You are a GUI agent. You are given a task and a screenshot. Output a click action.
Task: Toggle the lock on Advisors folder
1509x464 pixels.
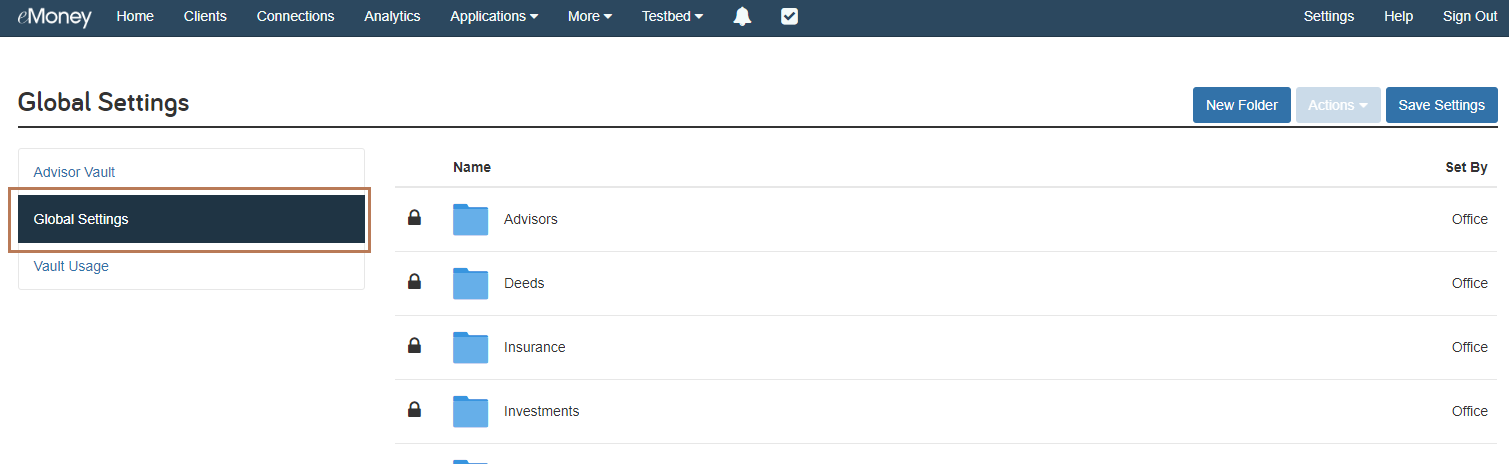[414, 218]
